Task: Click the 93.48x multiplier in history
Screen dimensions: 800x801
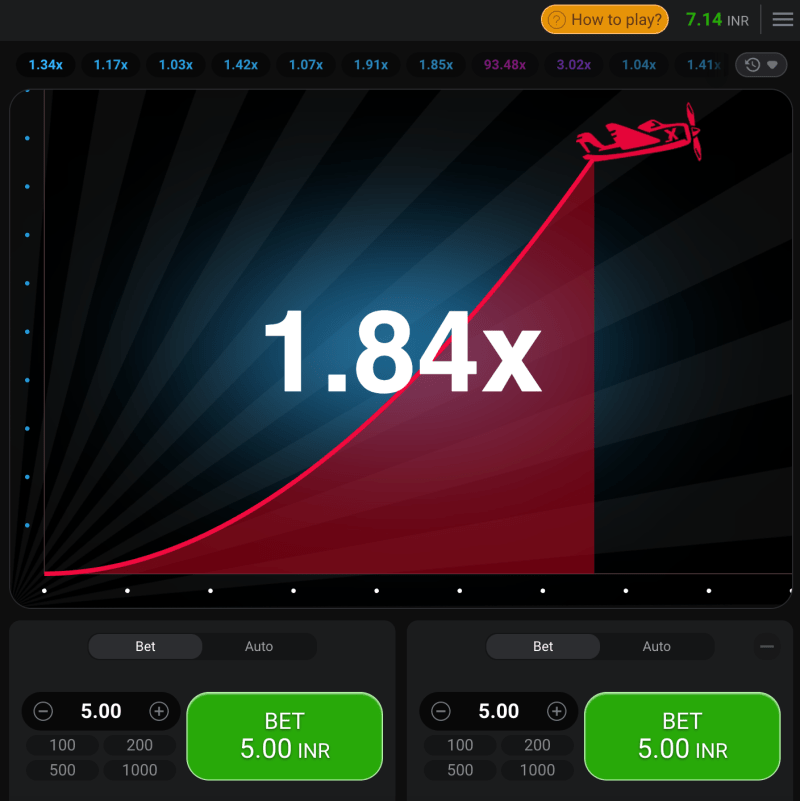Action: point(505,65)
